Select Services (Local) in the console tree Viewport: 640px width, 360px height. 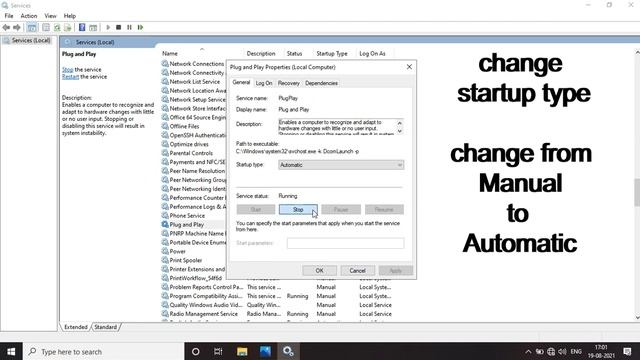coord(31,40)
